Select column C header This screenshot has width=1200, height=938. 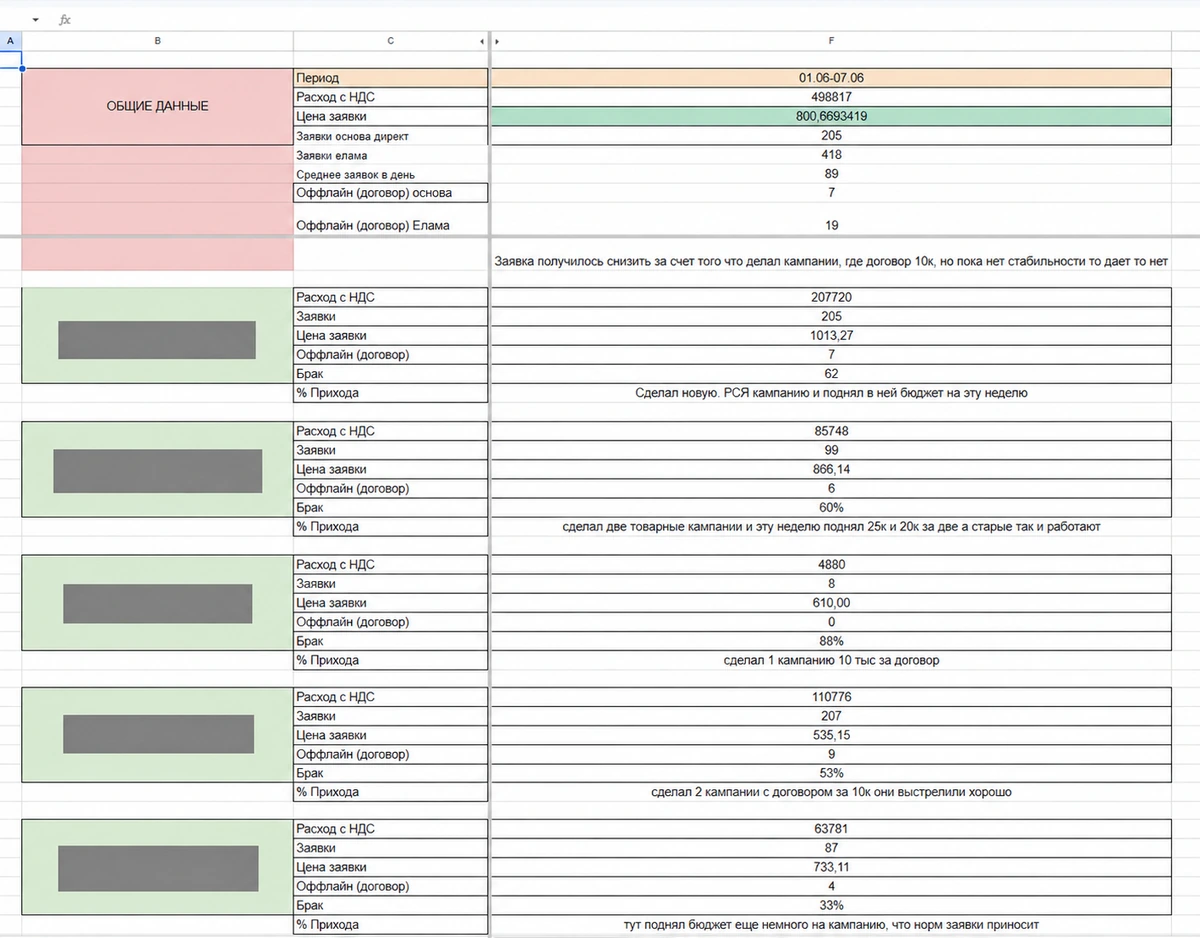[390, 41]
